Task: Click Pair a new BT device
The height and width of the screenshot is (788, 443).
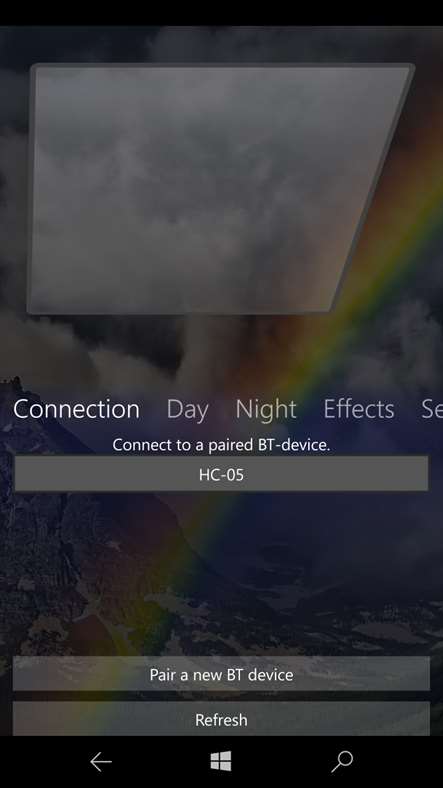Action: point(222,674)
